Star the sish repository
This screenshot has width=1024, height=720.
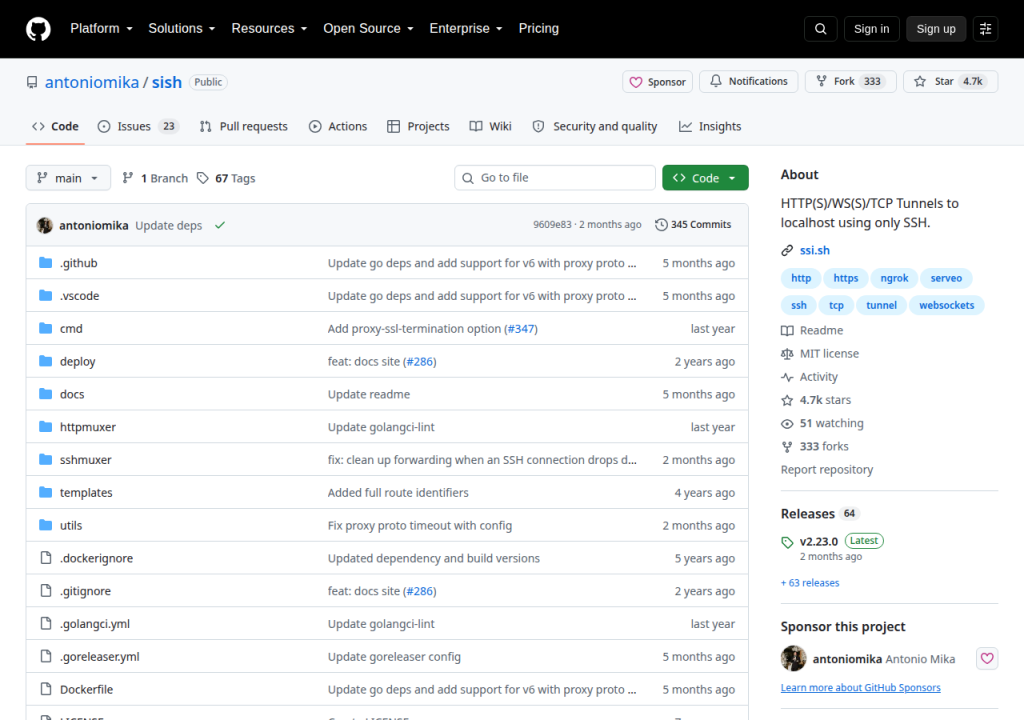pyautogui.click(x=950, y=82)
